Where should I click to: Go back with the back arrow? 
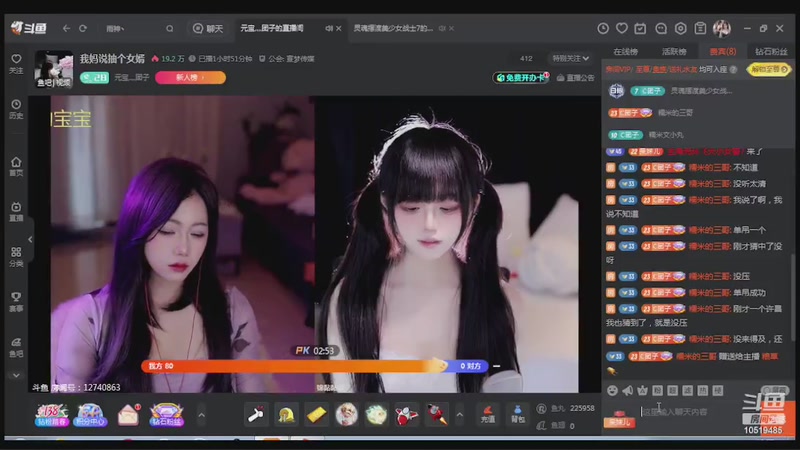[x=66, y=29]
